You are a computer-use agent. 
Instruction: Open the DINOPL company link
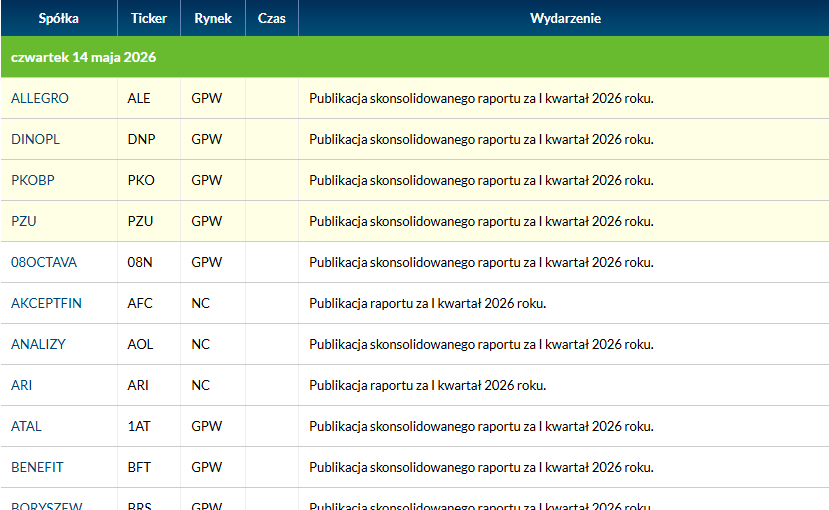(x=35, y=140)
